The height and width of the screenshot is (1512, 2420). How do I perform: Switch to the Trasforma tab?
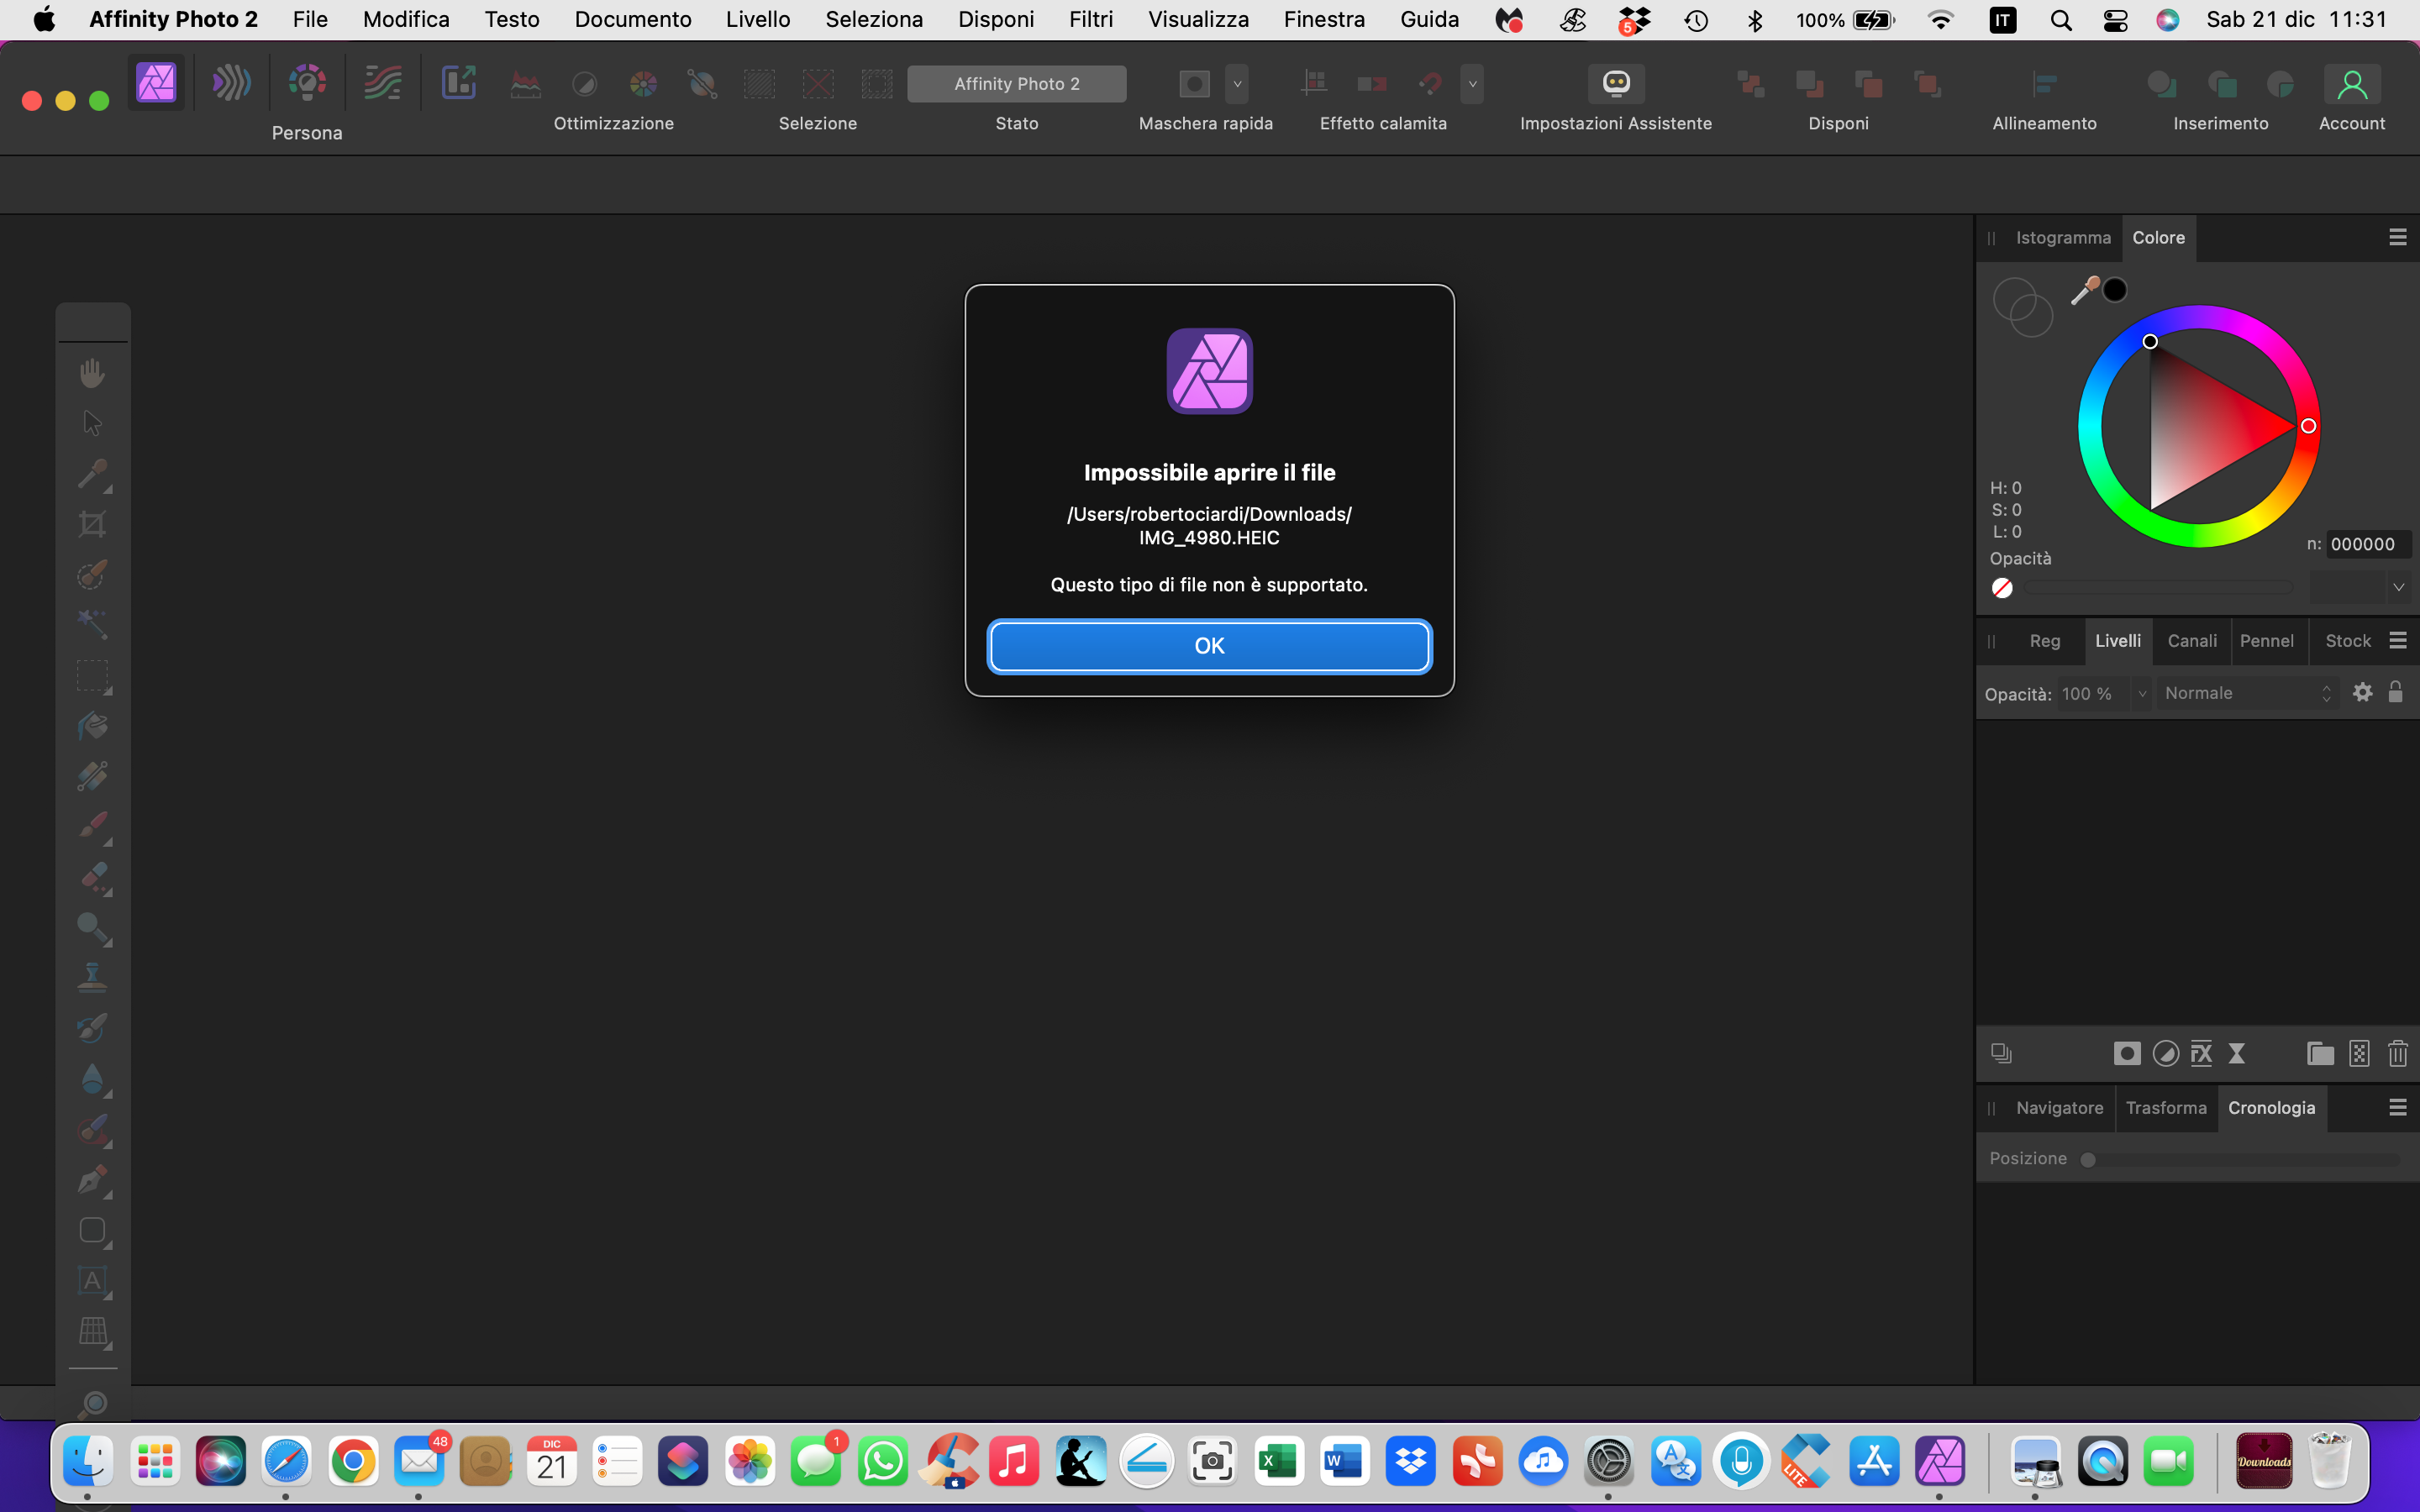(x=2165, y=1108)
